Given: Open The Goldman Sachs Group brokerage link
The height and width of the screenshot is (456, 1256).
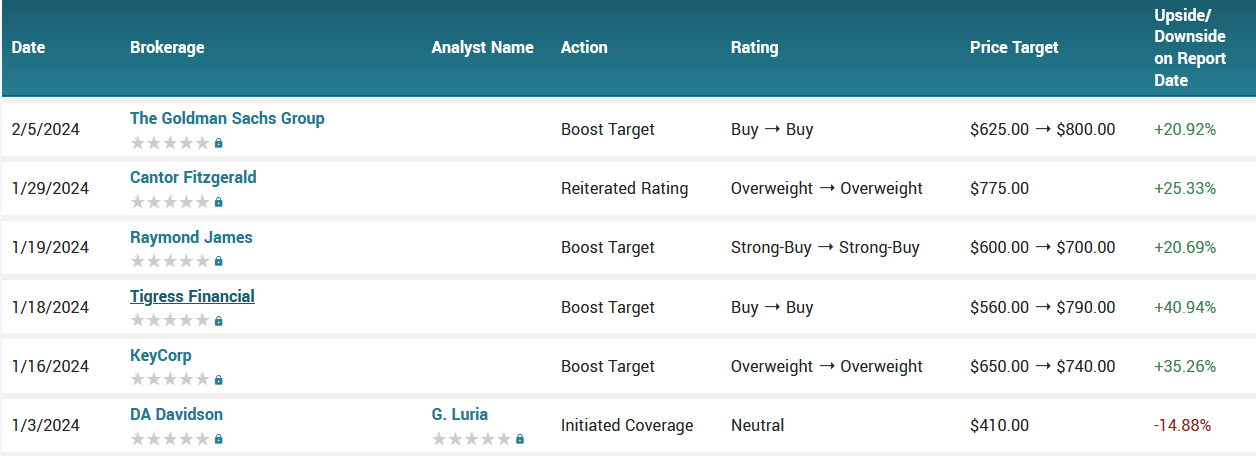Looking at the screenshot, I should tap(227, 118).
